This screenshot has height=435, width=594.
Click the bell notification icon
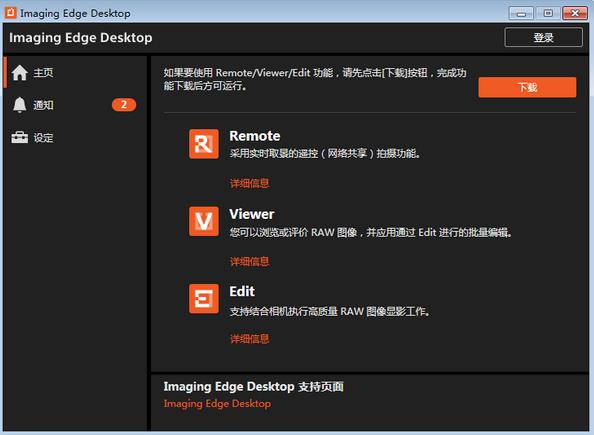(x=20, y=105)
